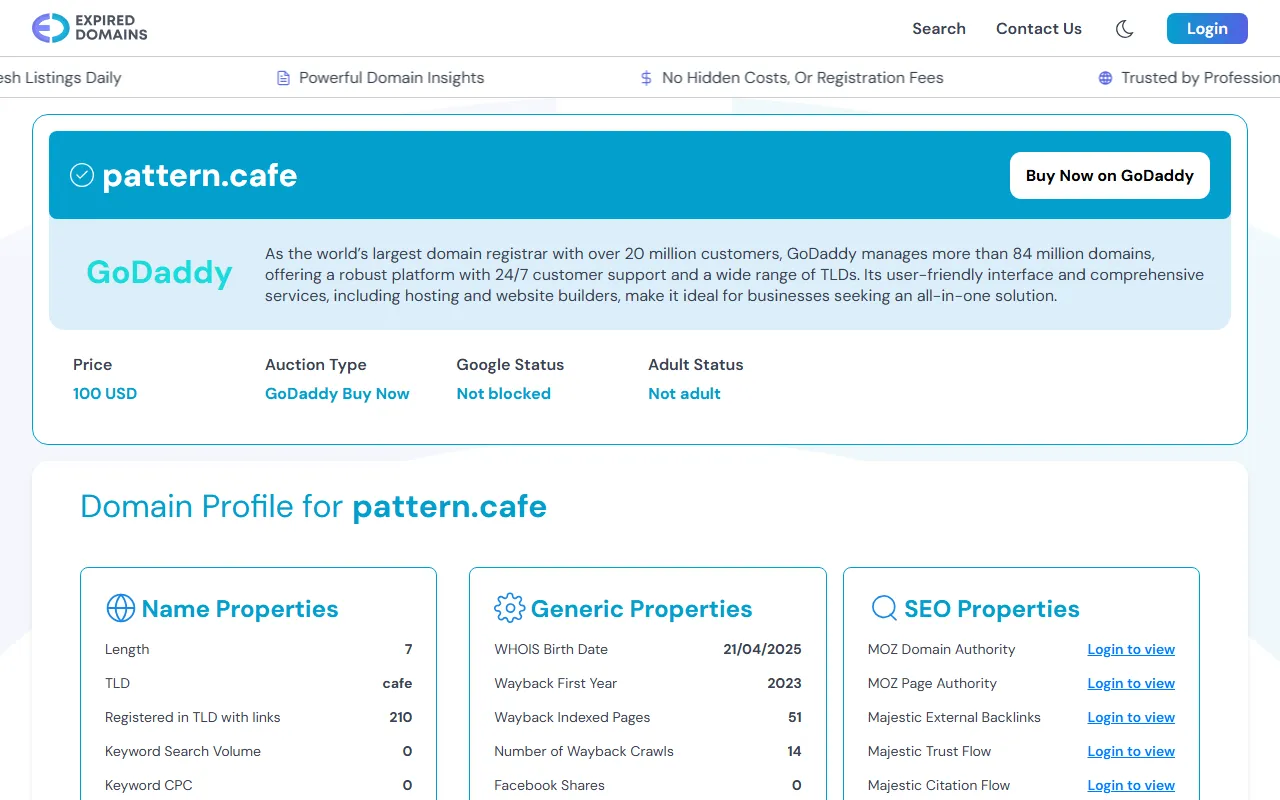
Task: Click the magnifier icon beside SEO Properties
Action: pos(884,608)
